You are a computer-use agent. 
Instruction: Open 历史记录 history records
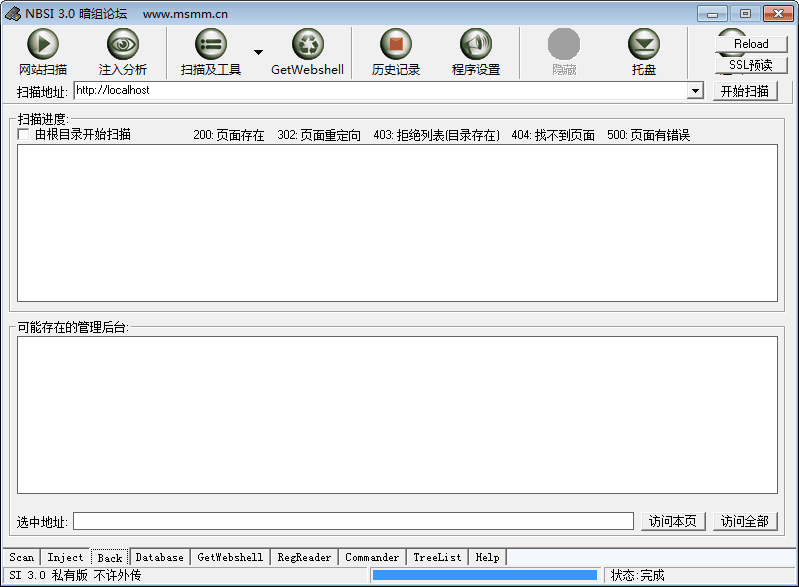pos(395,45)
